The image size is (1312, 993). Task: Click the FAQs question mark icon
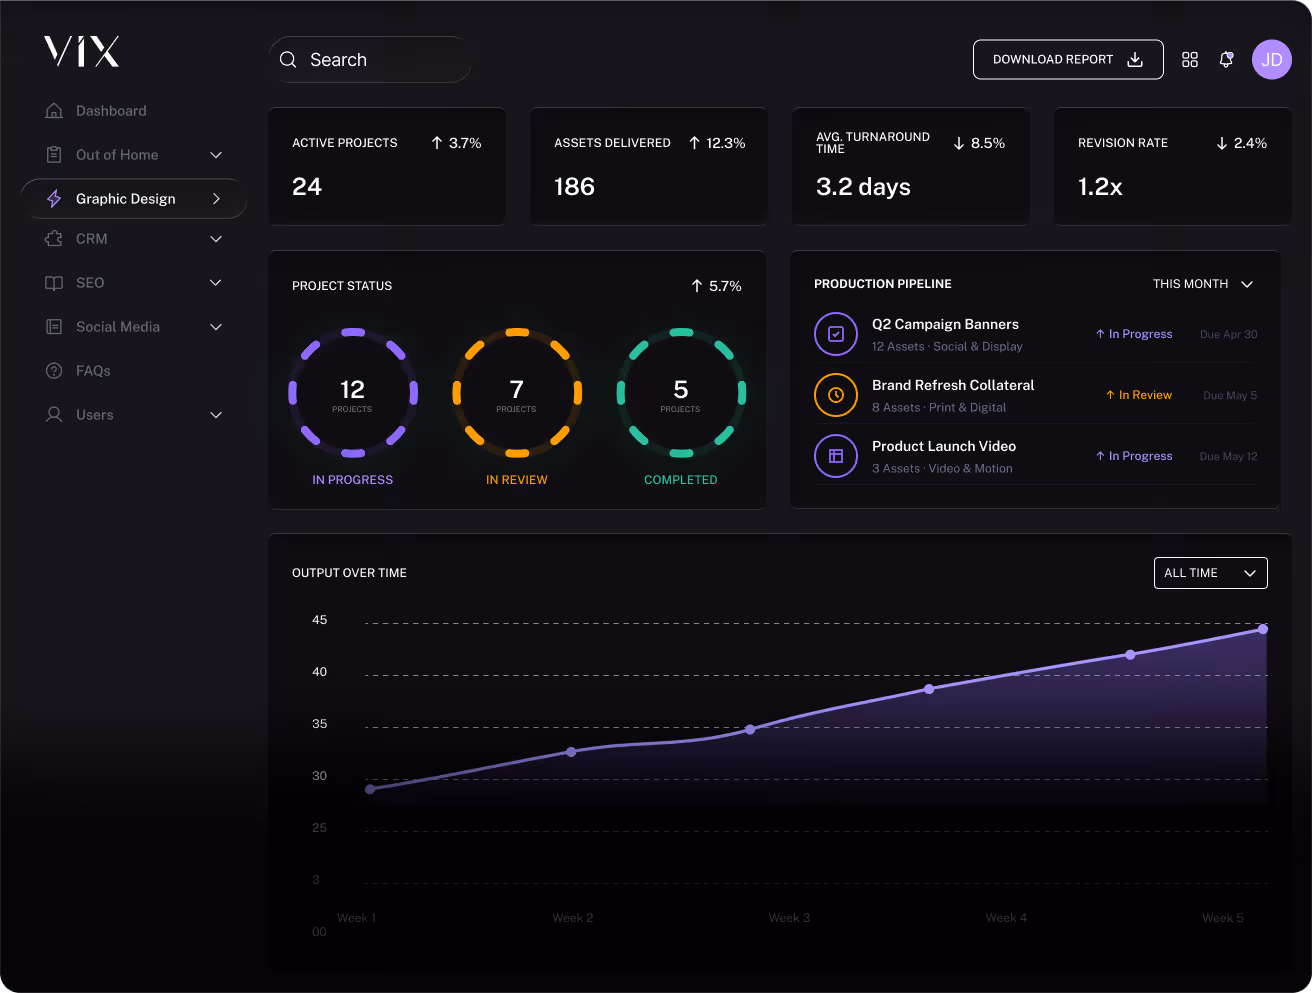click(54, 371)
